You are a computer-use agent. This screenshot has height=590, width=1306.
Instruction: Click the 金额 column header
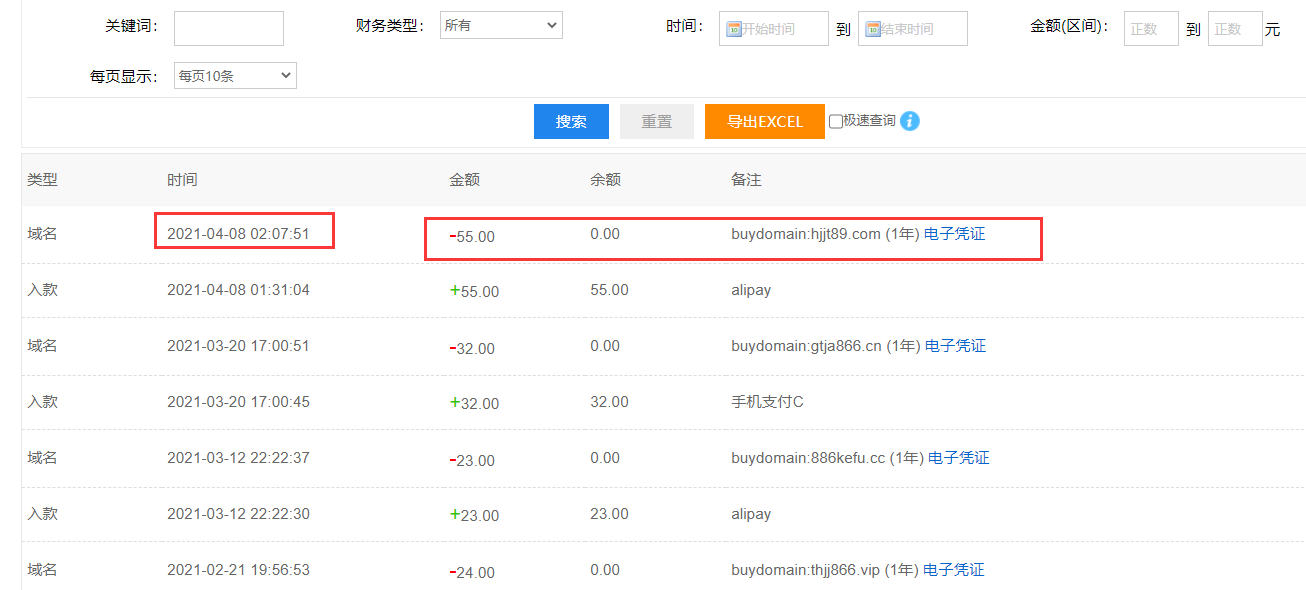(x=464, y=180)
